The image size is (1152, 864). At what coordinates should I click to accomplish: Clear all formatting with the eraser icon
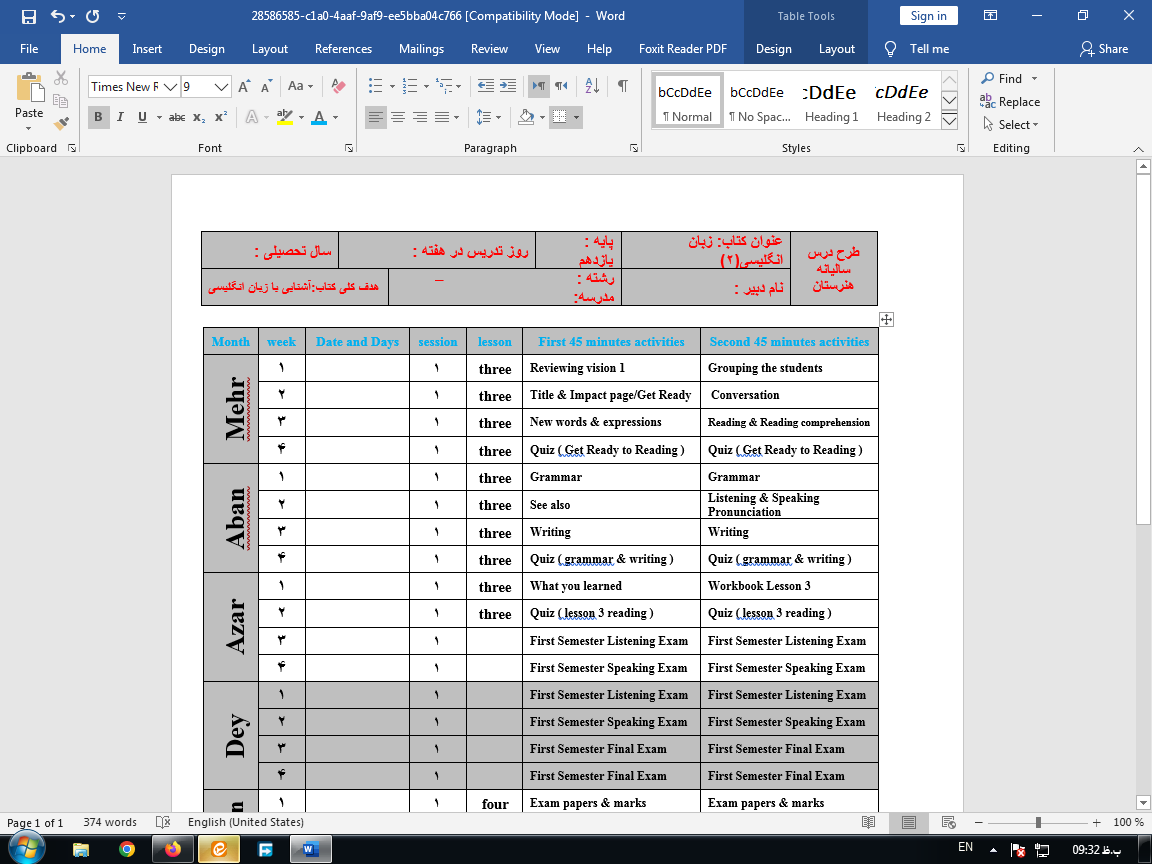pos(338,86)
